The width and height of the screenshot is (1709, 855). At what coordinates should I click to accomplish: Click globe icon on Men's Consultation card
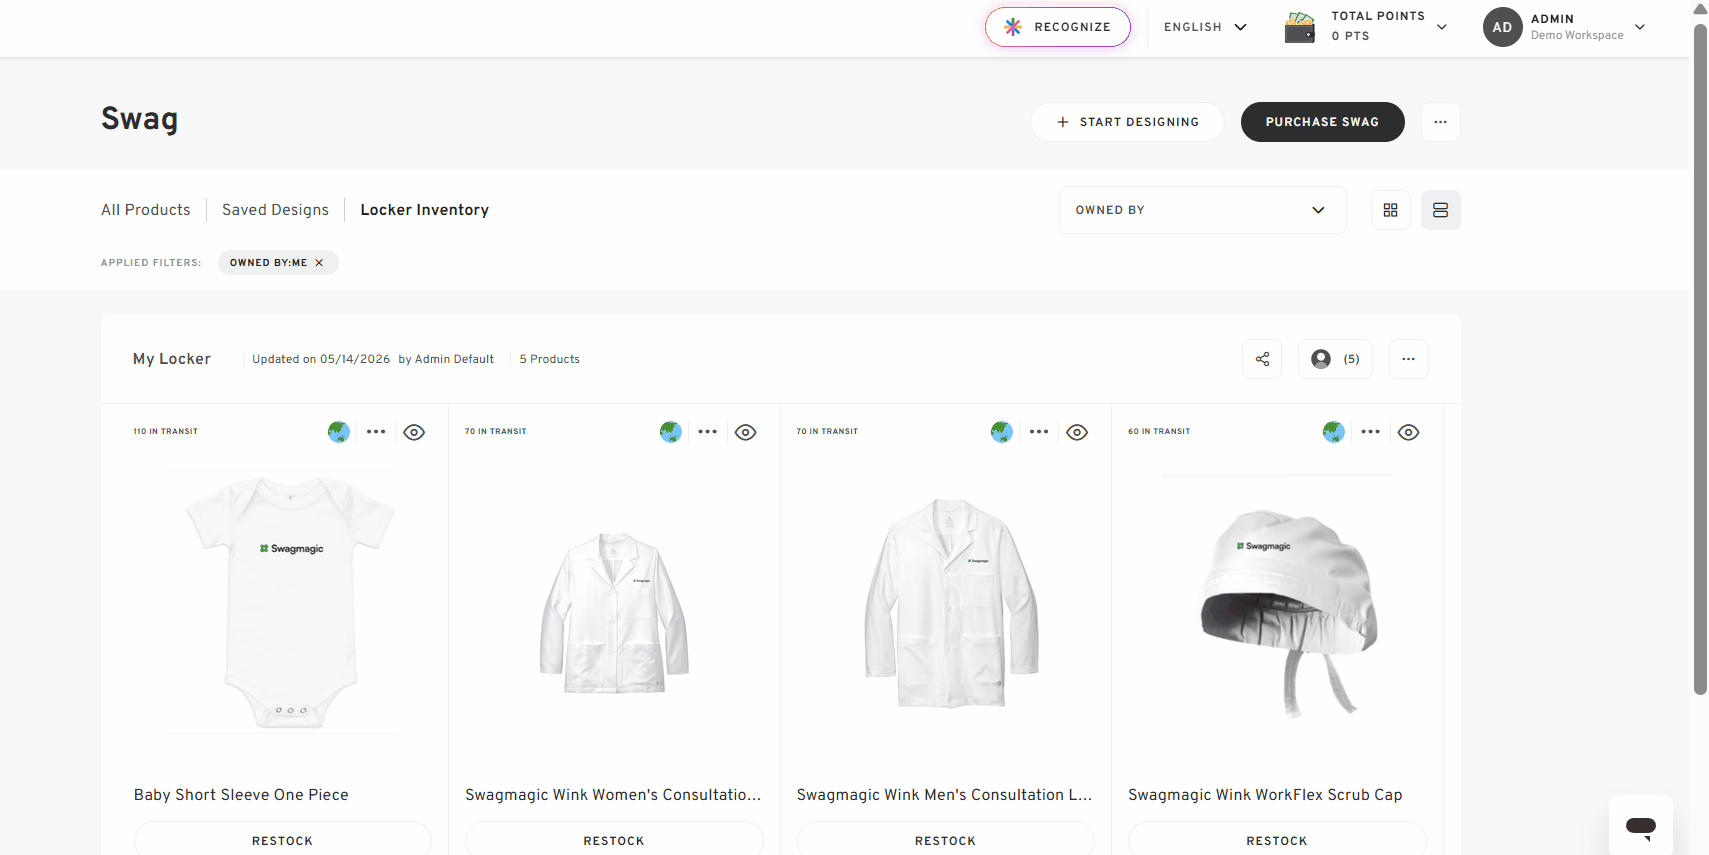pyautogui.click(x=1002, y=432)
